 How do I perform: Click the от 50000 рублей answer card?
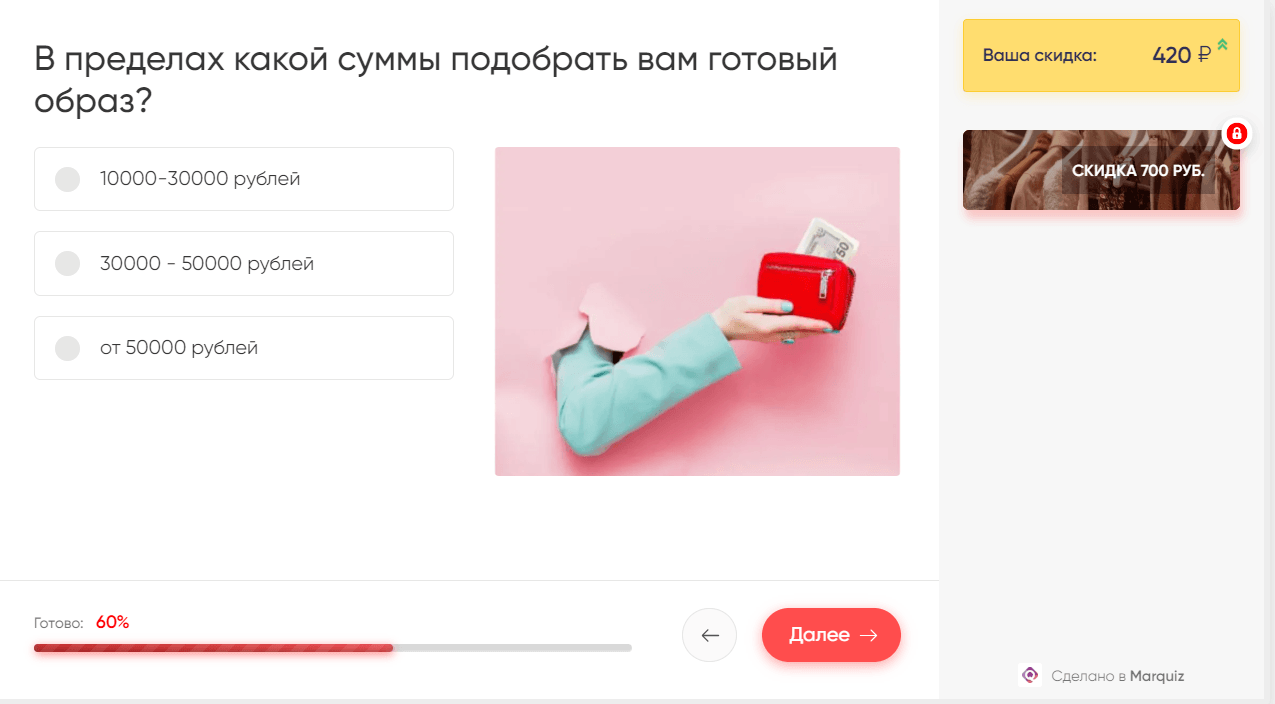coord(244,348)
